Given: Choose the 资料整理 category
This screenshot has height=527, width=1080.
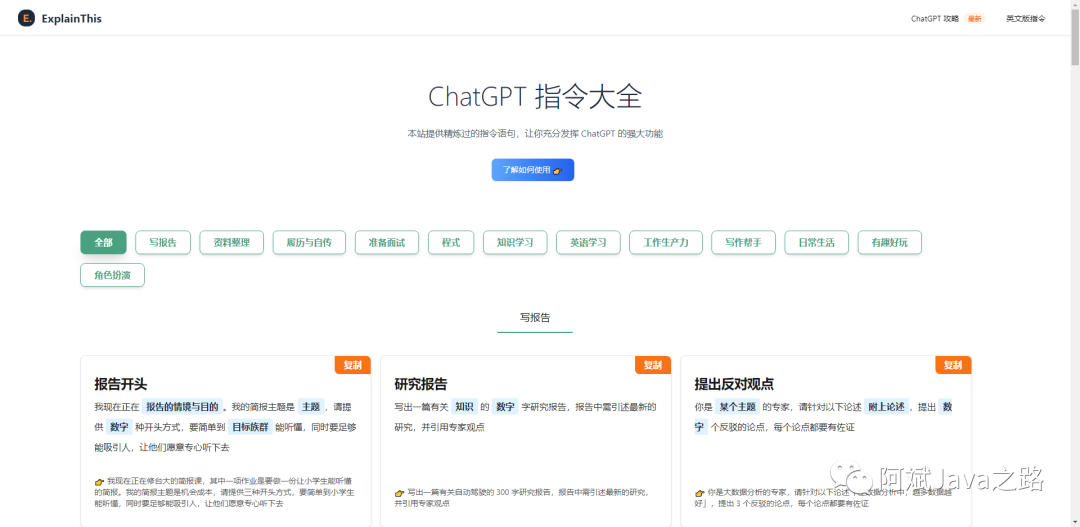Looking at the screenshot, I should click(231, 243).
